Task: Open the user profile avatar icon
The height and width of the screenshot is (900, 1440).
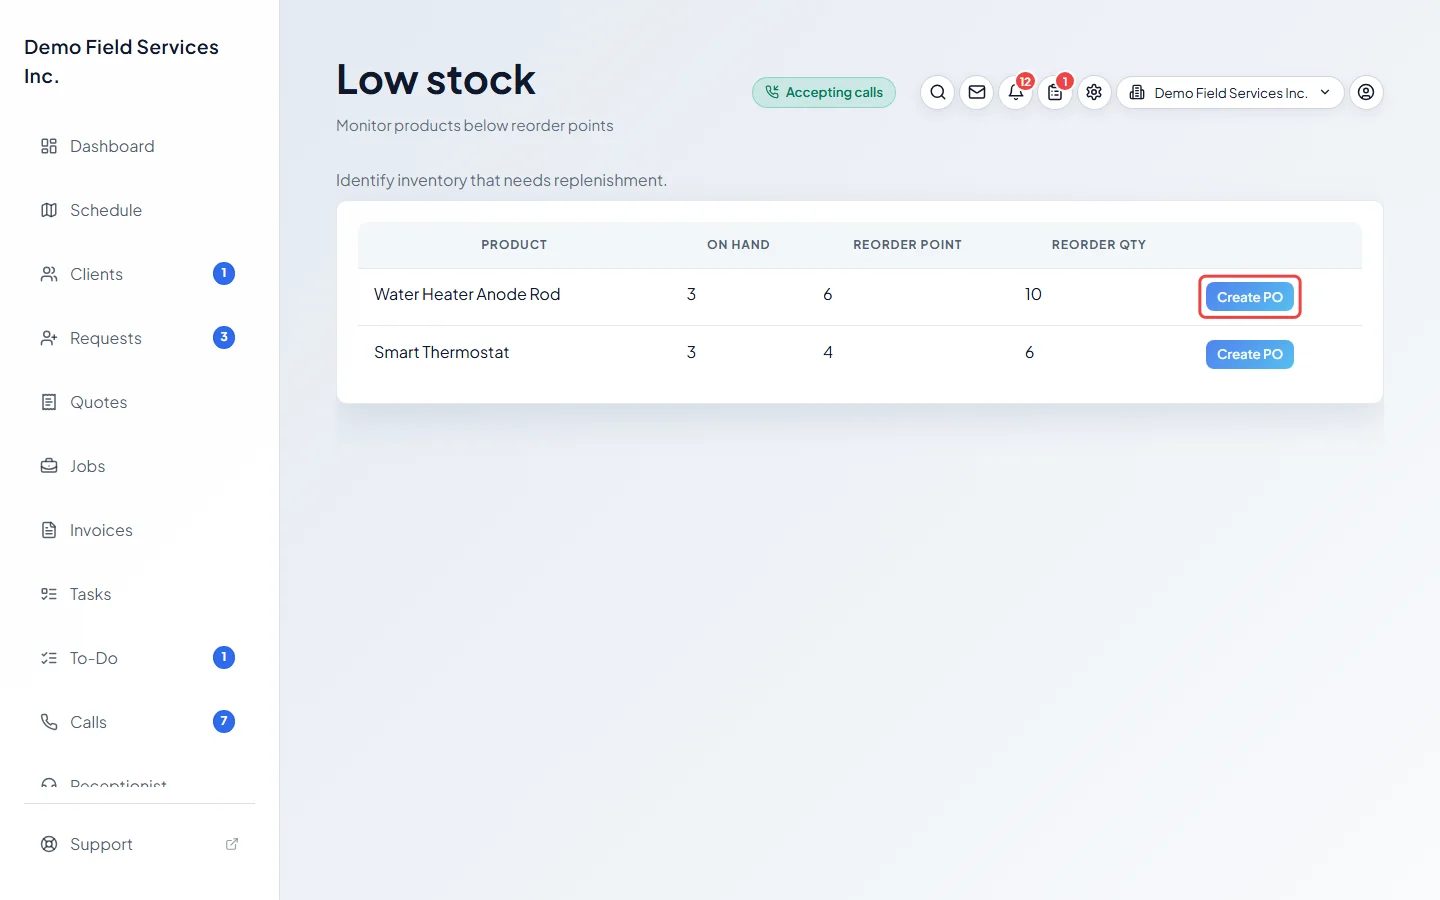Action: (1366, 92)
